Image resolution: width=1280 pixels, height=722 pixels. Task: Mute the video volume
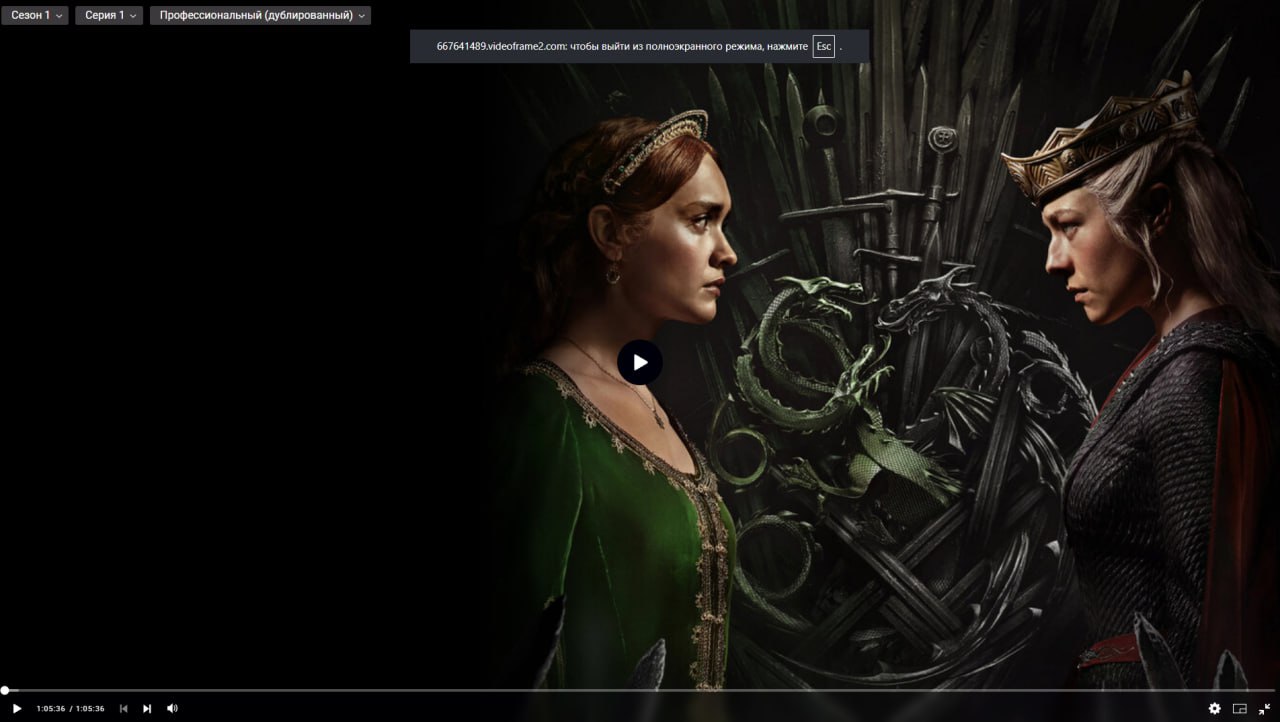[172, 708]
